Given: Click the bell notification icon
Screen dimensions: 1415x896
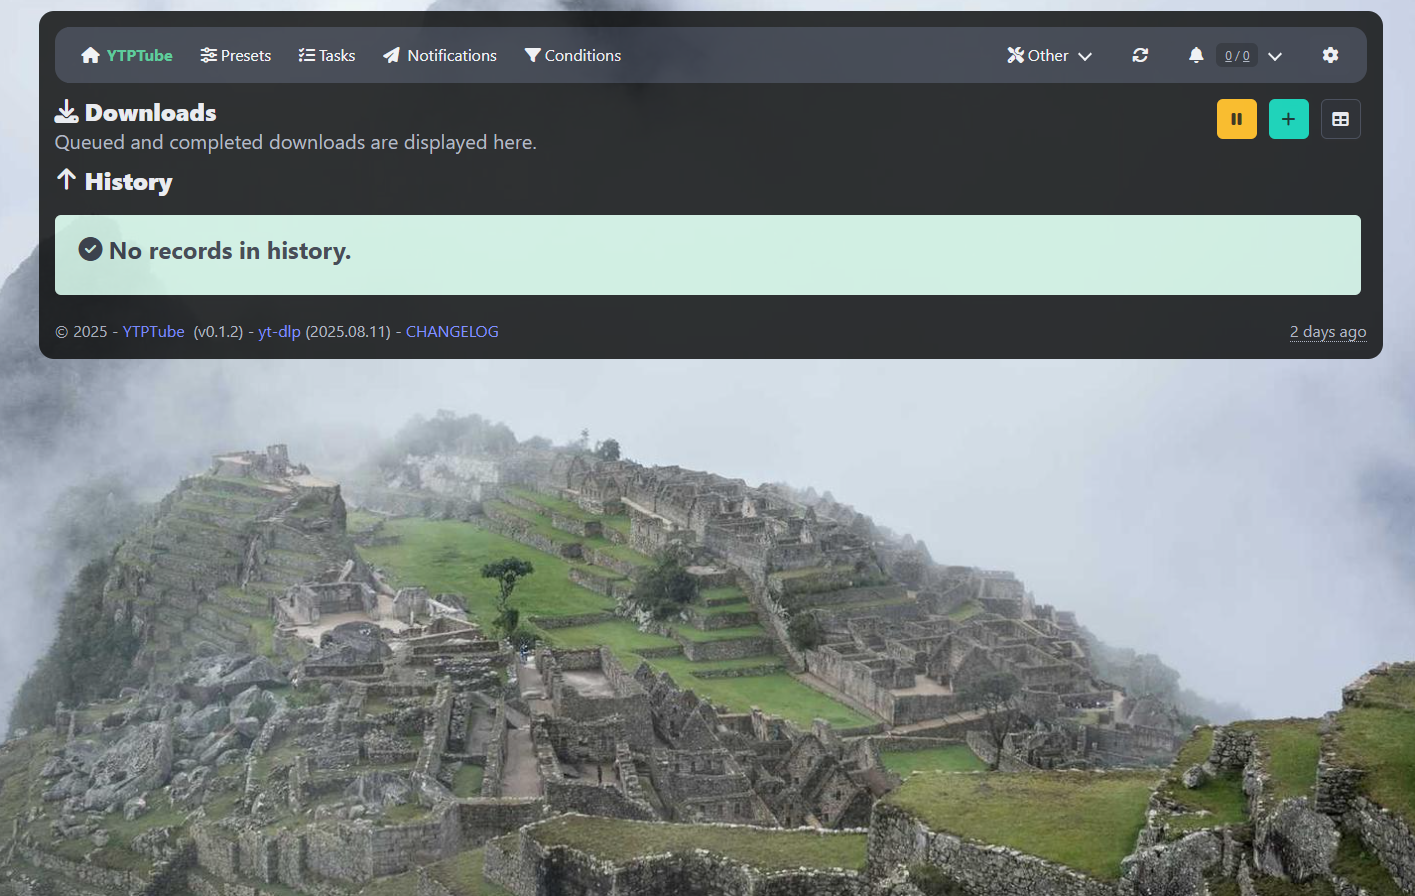Looking at the screenshot, I should tap(1196, 55).
